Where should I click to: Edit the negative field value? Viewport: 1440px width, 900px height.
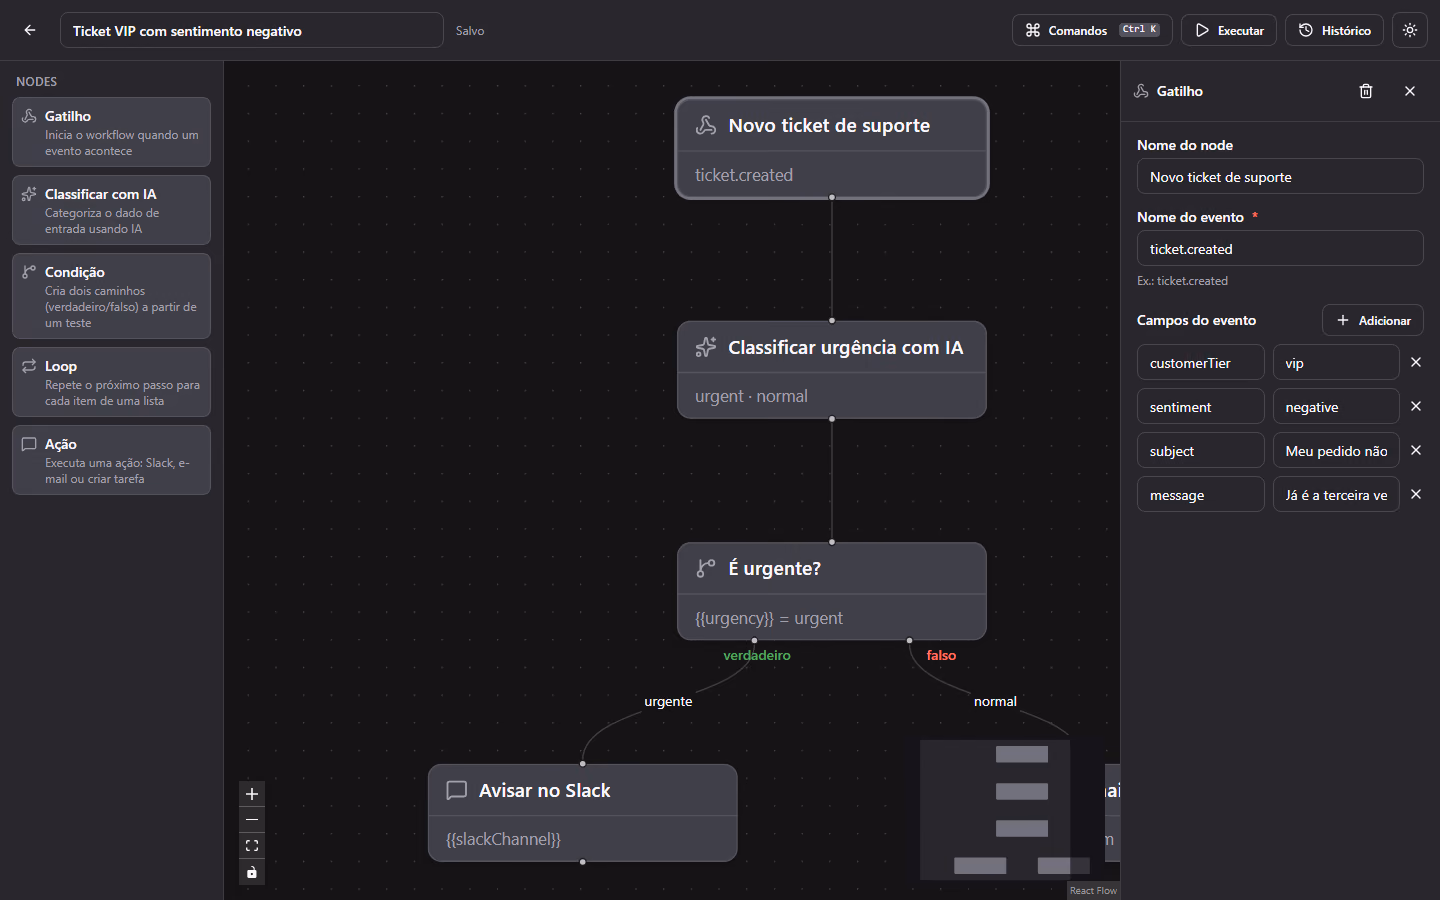pyautogui.click(x=1336, y=406)
